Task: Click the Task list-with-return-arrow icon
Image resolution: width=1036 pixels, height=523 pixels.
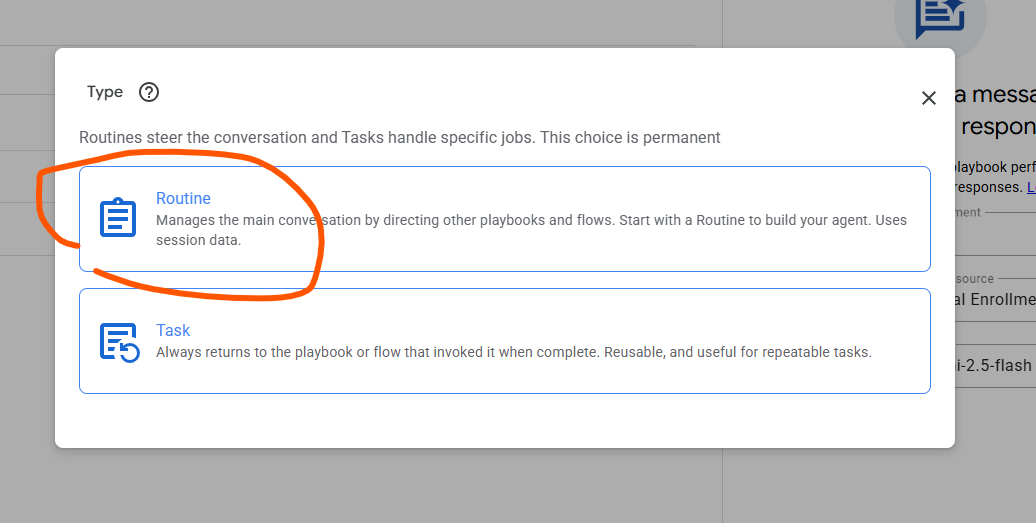Action: click(119, 342)
